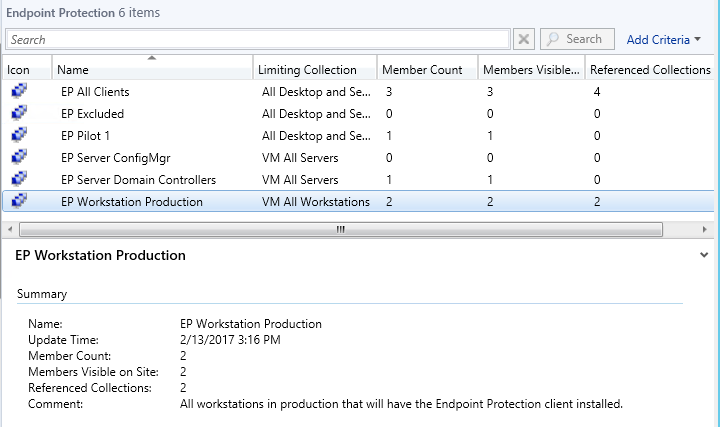The width and height of the screenshot is (720, 427).
Task: Click the EP Server ConfigMgr collection icon
Action: coord(19,158)
